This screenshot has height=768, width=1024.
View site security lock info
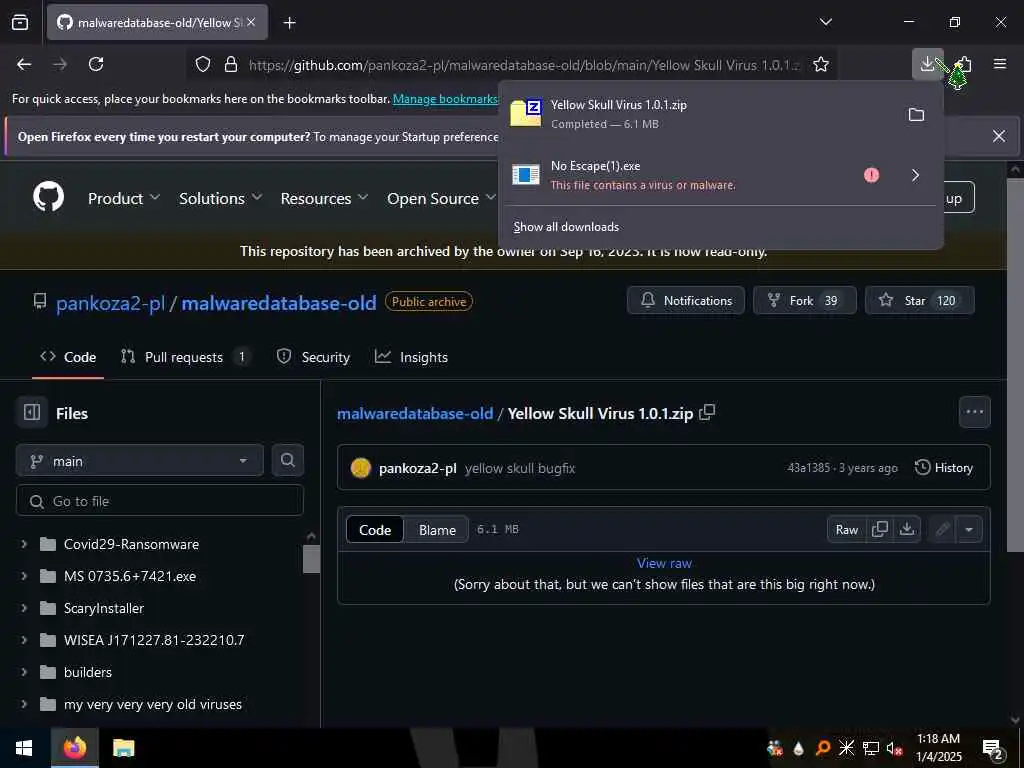click(231, 64)
